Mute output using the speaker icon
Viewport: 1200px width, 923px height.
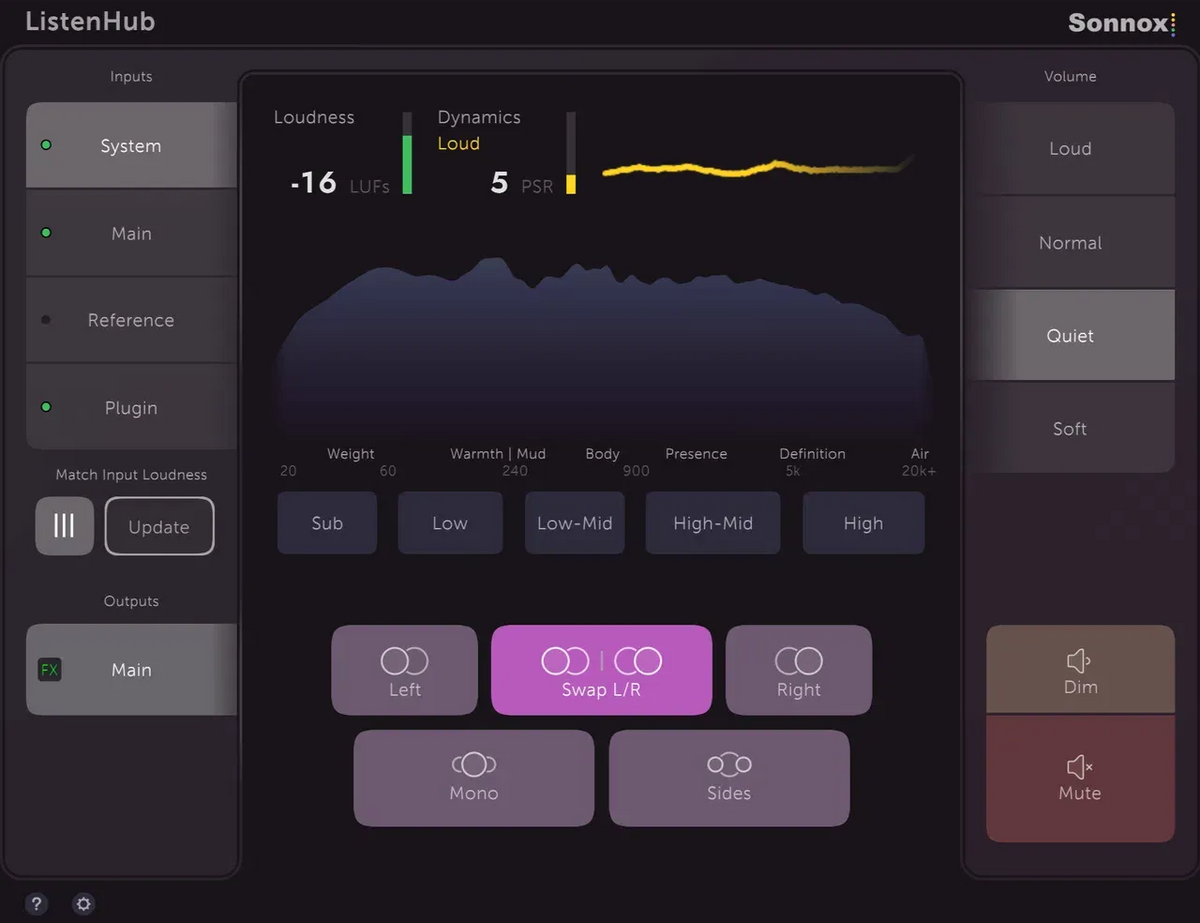(1080, 766)
